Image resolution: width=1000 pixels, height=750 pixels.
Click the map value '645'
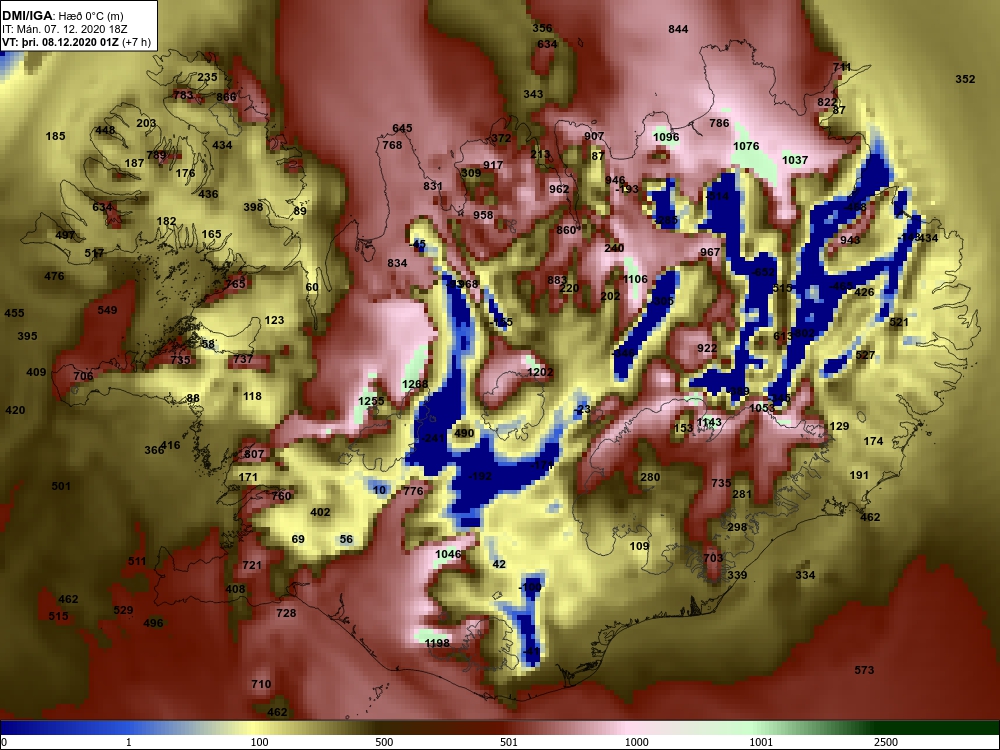click(402, 128)
